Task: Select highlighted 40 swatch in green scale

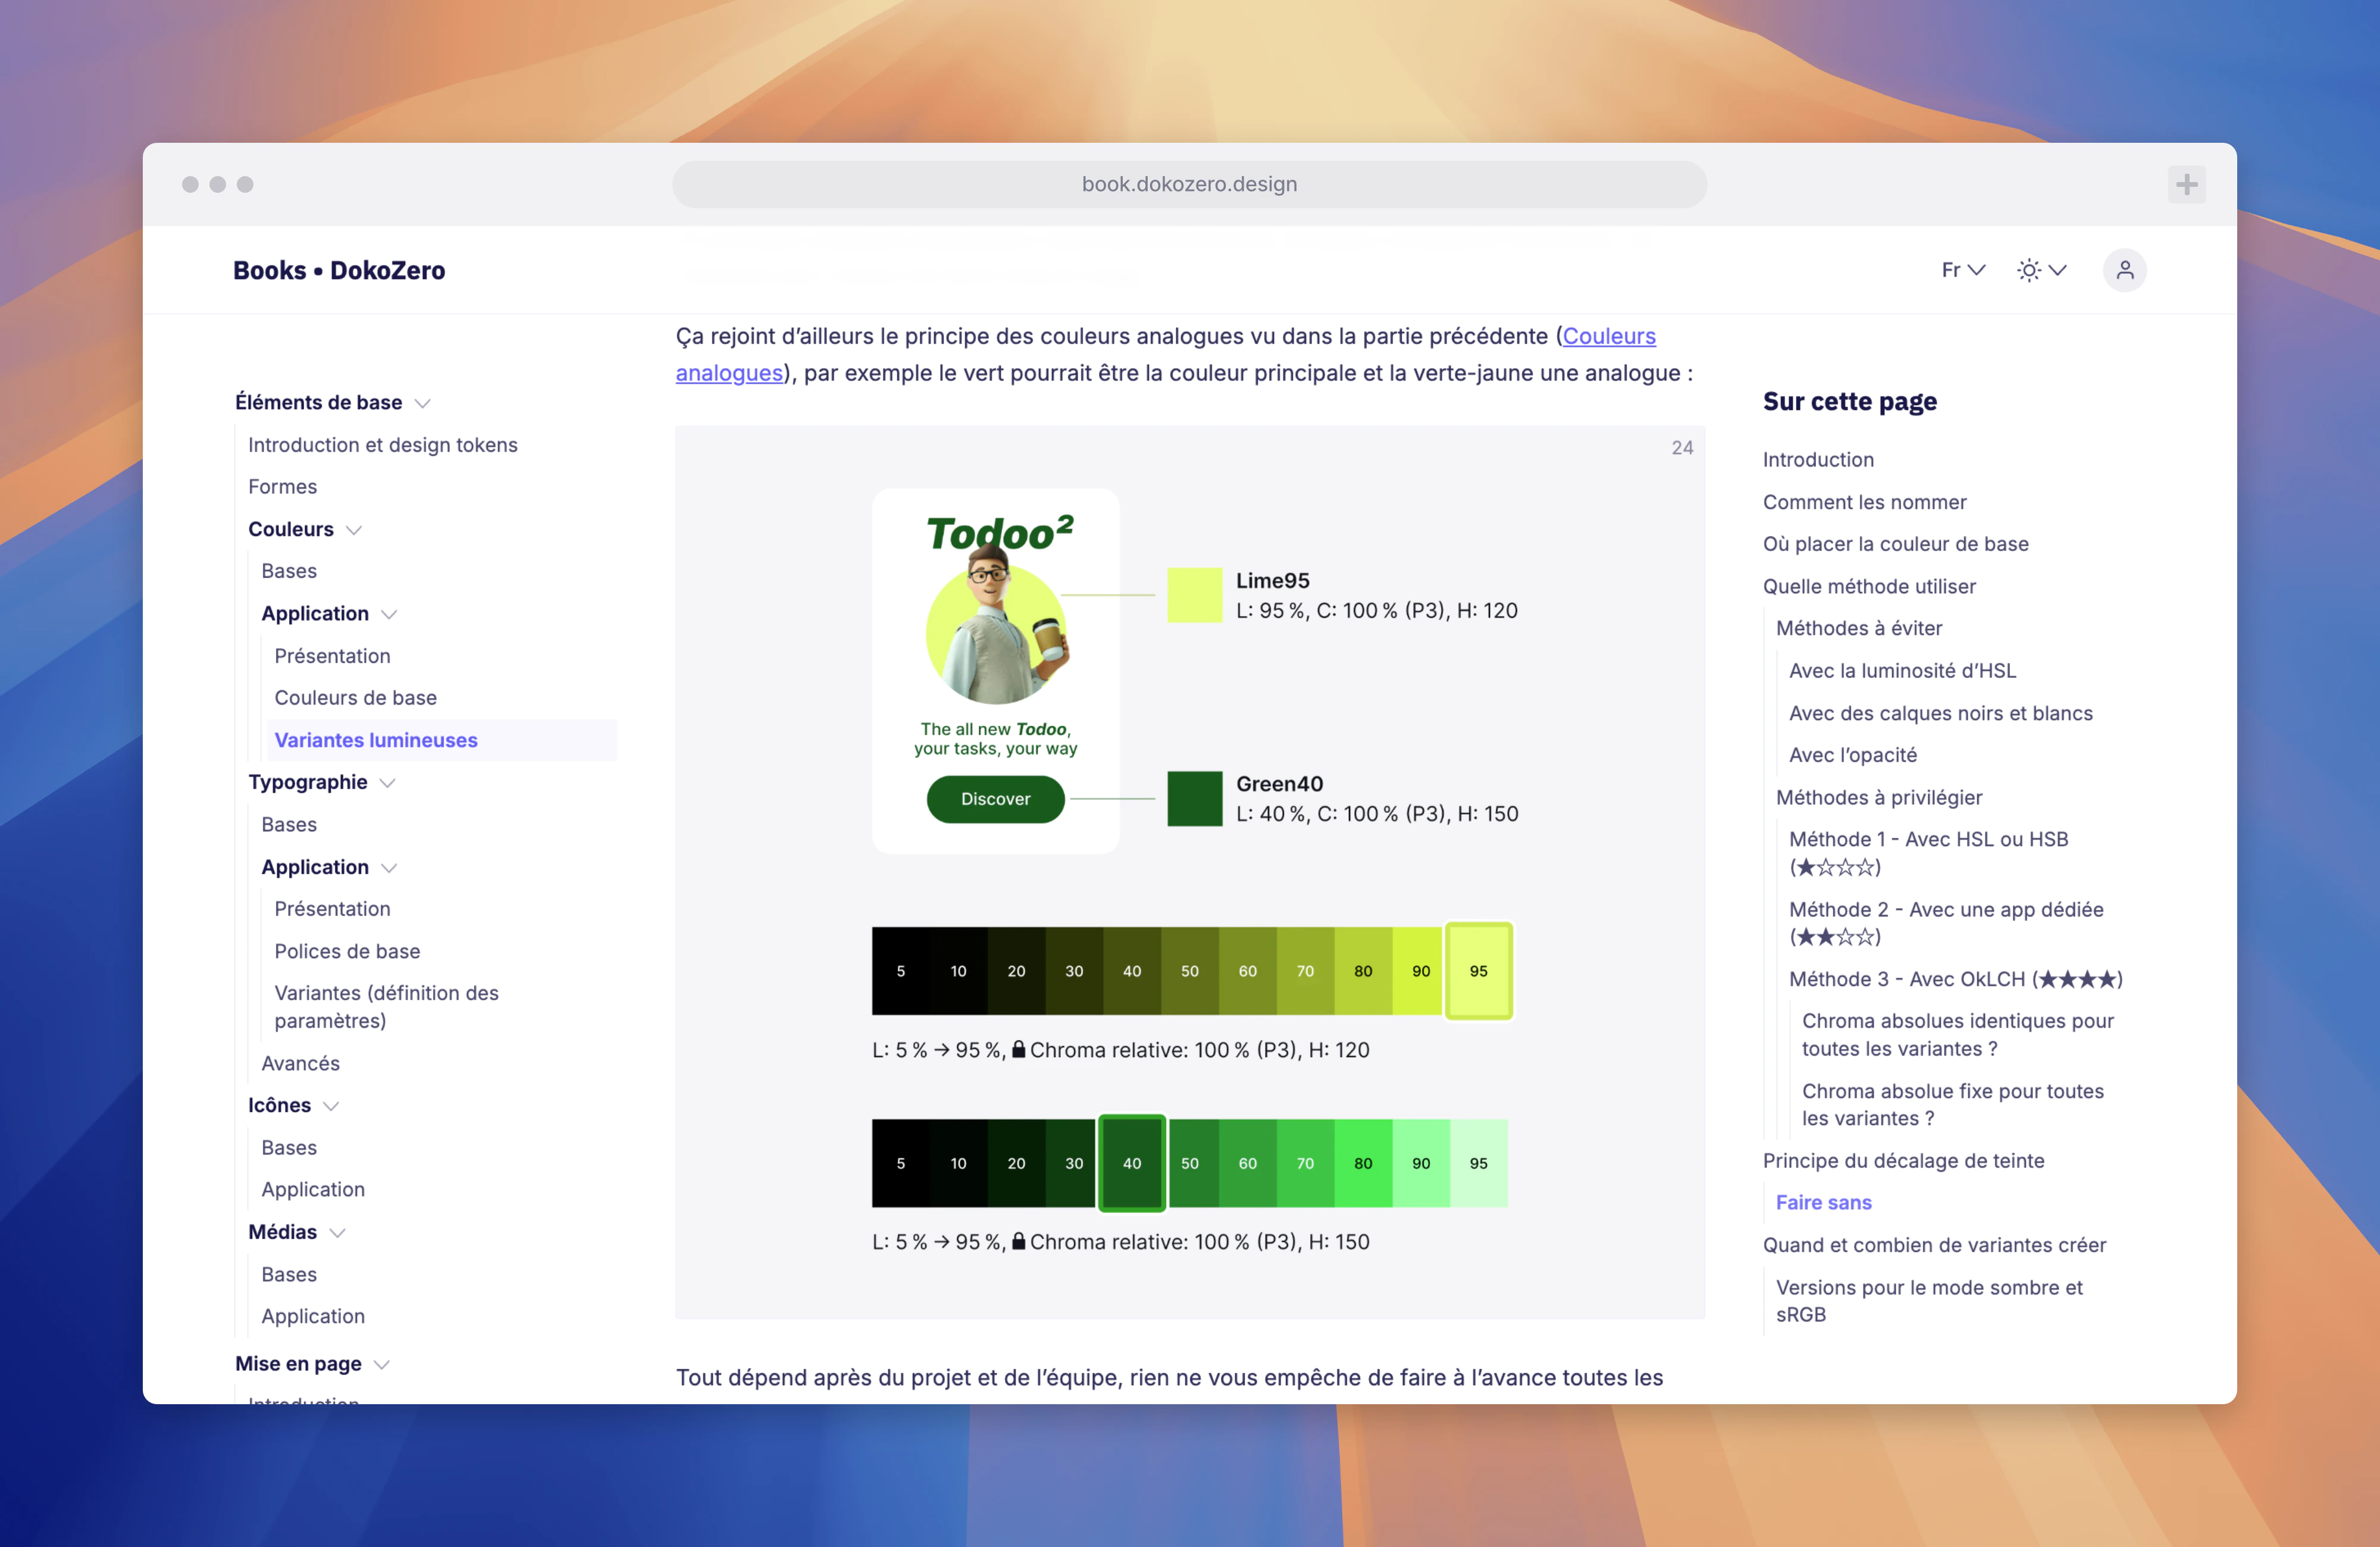Action: pyautogui.click(x=1132, y=1163)
